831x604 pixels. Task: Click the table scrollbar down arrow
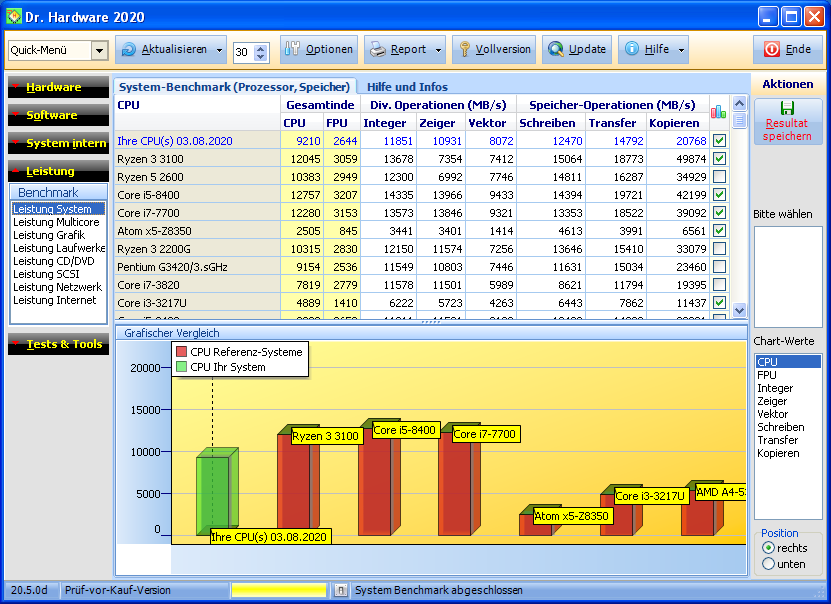[739, 310]
